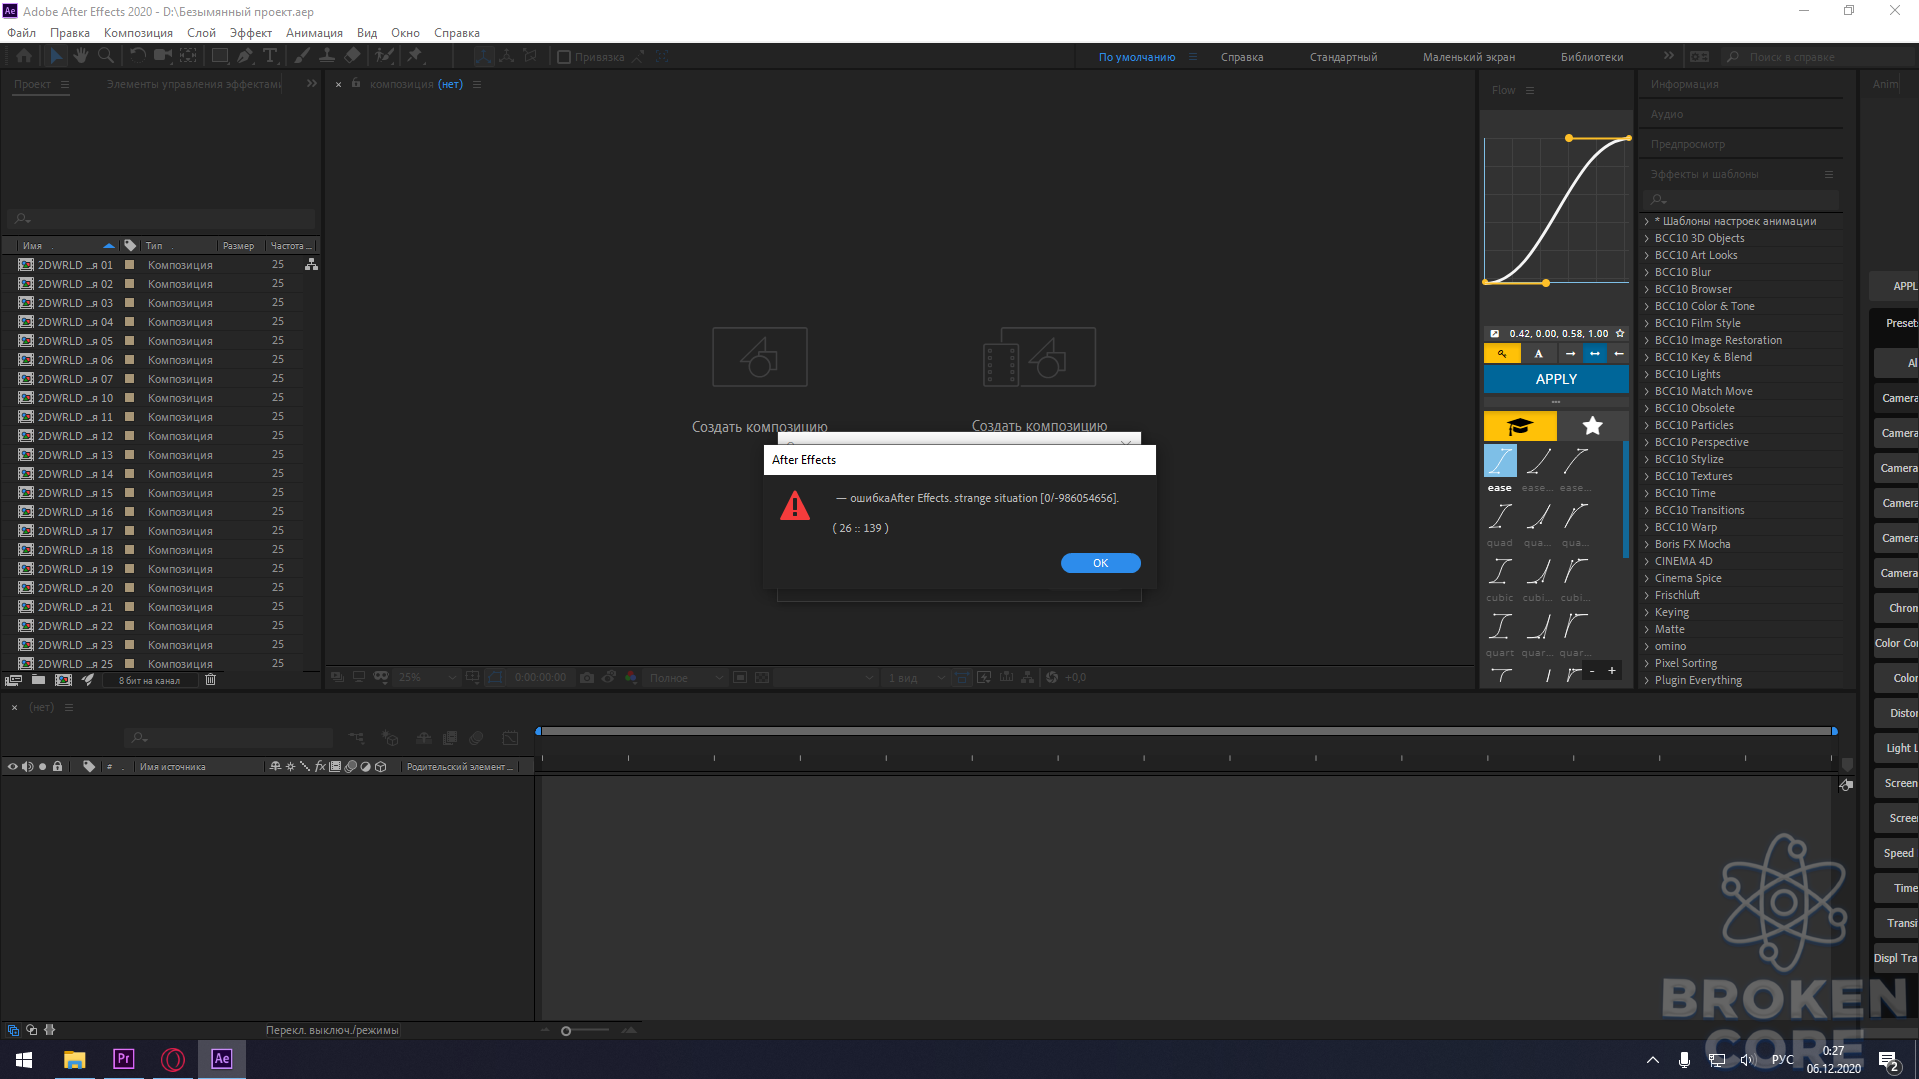1919x1079 pixels.
Task: Click the delete trash icon in Project panel
Action: coord(210,680)
